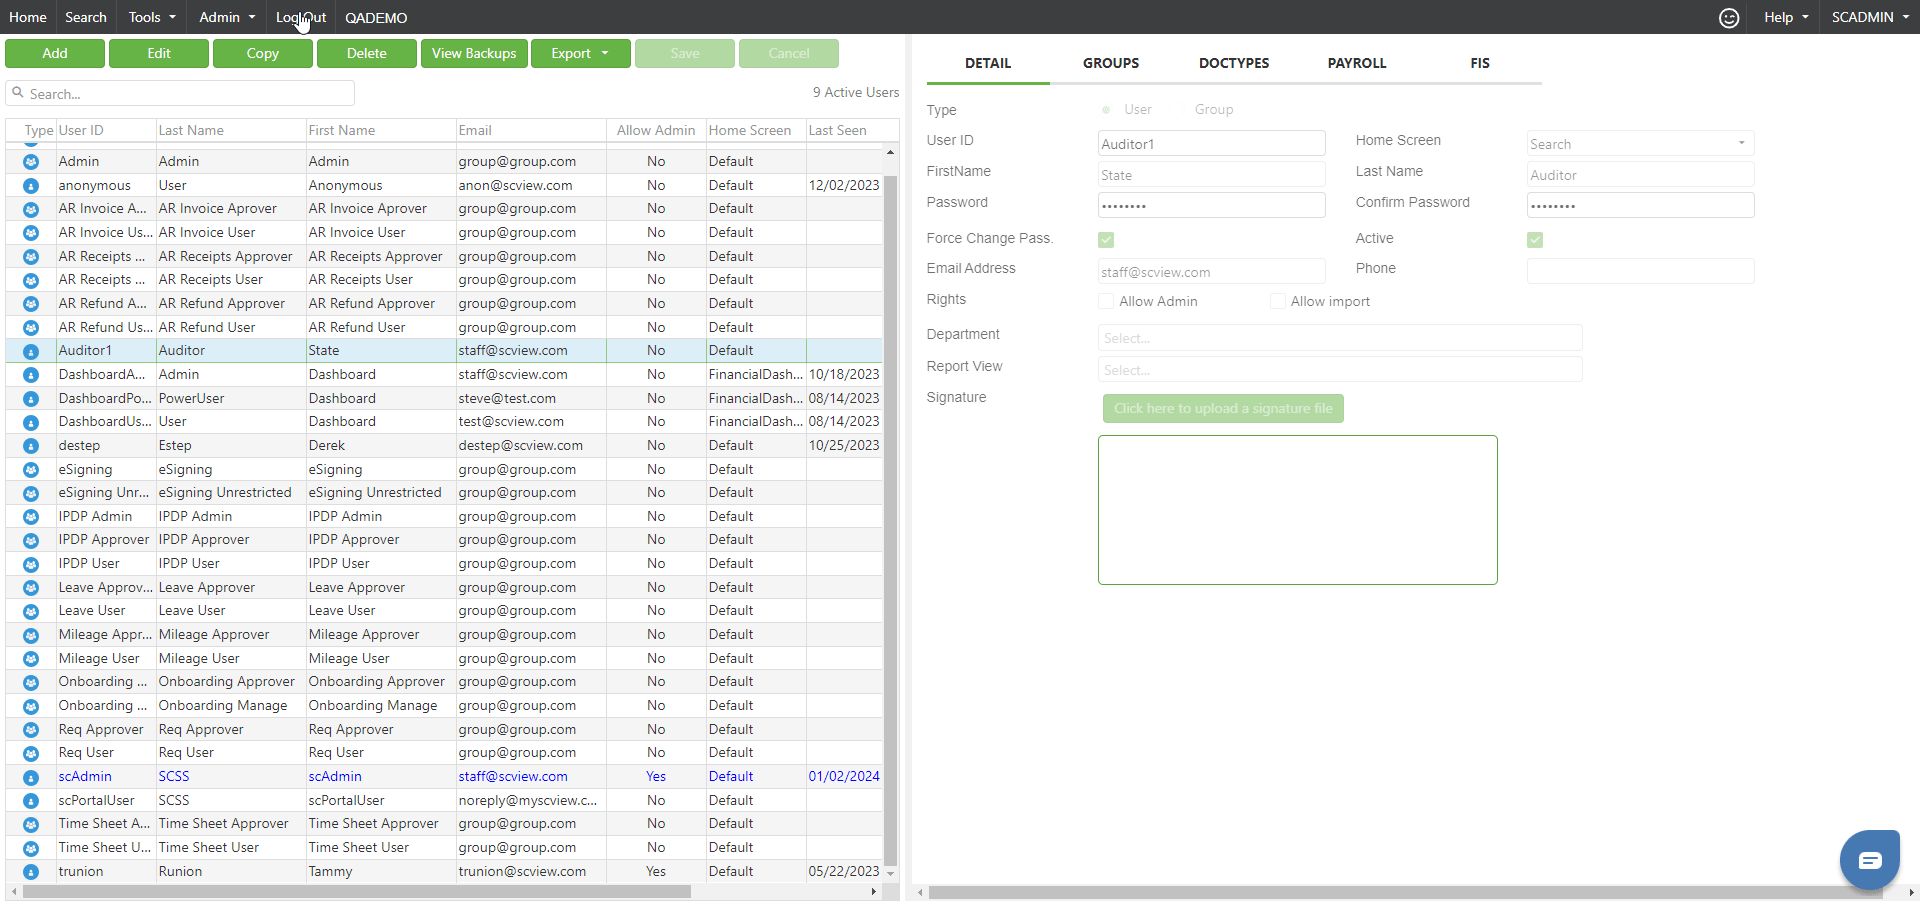Switch to the DOCTYPES tab
The width and height of the screenshot is (1920, 911).
pyautogui.click(x=1234, y=63)
